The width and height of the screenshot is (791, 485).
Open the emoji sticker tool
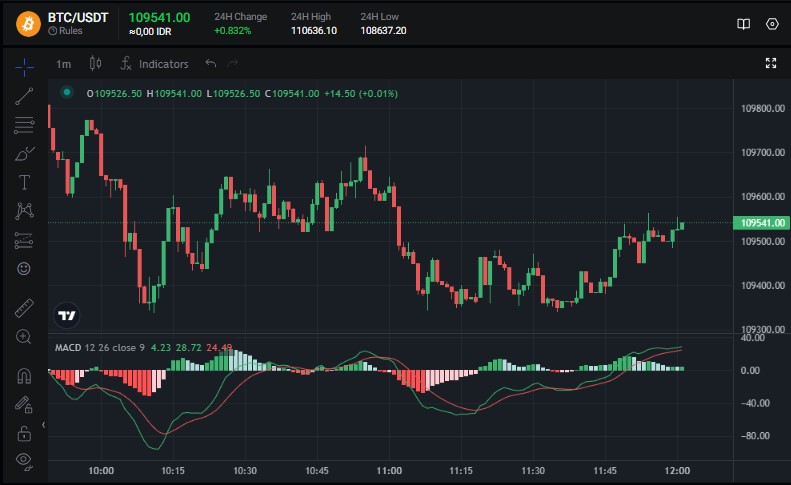pyautogui.click(x=24, y=269)
